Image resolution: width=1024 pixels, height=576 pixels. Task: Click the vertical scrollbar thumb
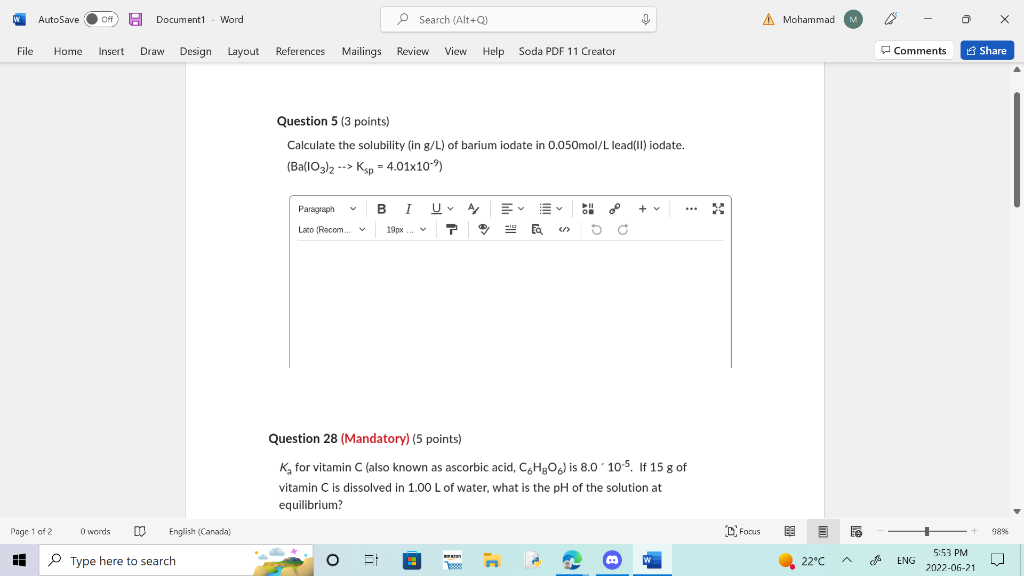click(x=1017, y=150)
